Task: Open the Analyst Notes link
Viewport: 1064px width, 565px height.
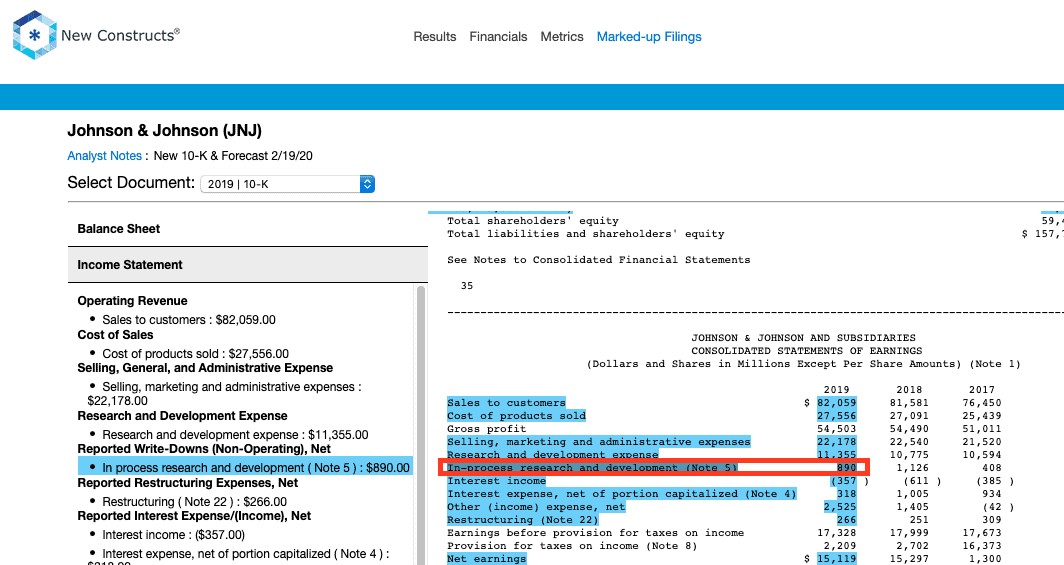Action: coord(104,156)
